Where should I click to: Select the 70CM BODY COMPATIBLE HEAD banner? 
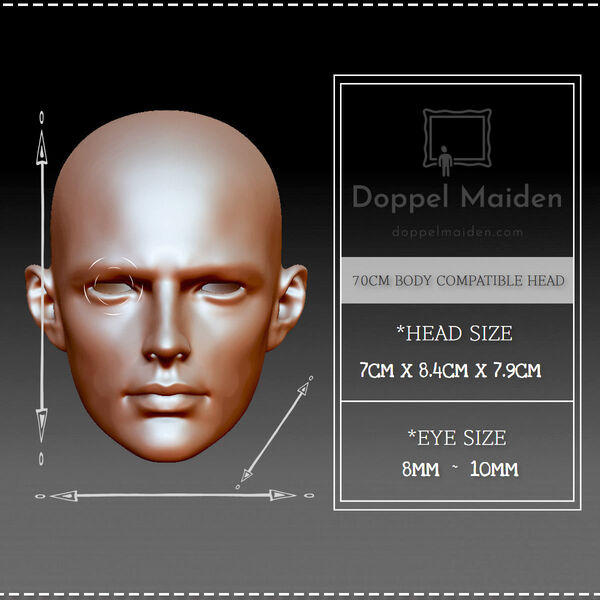[457, 281]
